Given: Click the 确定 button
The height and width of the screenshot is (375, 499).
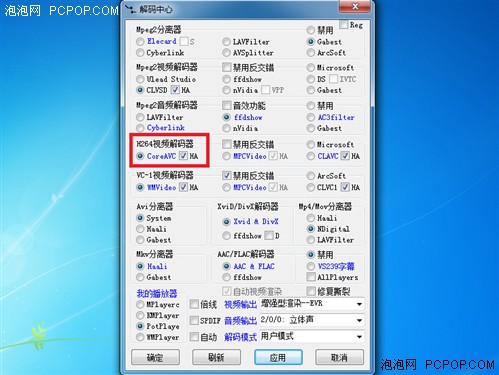Looking at the screenshot, I should [x=155, y=357].
